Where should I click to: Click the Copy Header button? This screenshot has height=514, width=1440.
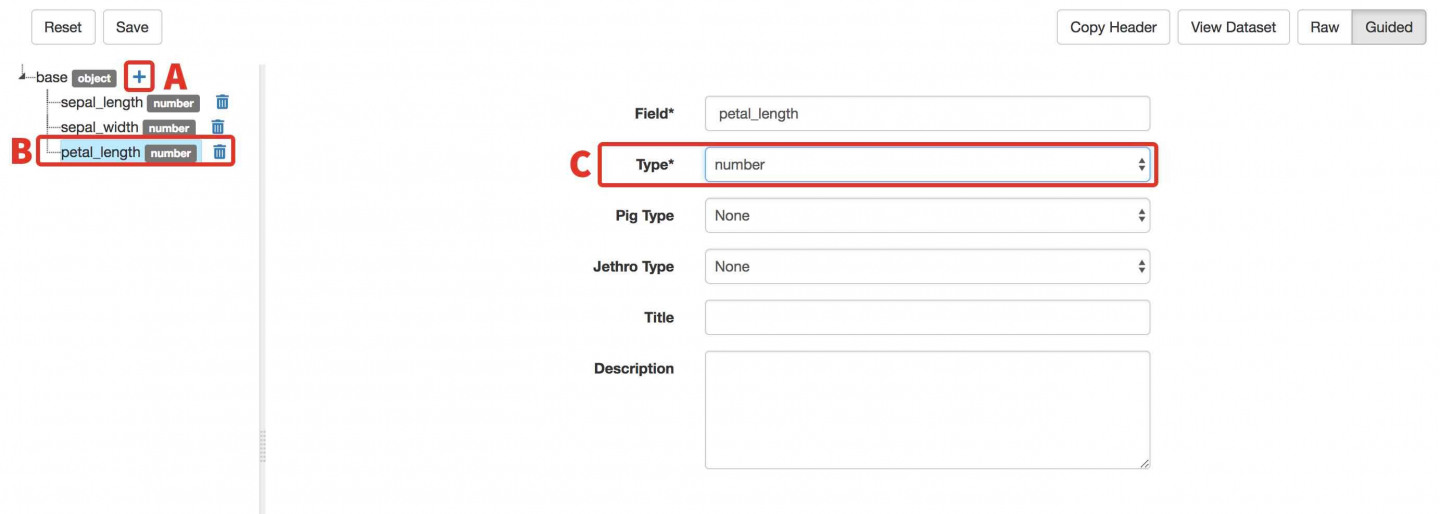[x=1113, y=27]
